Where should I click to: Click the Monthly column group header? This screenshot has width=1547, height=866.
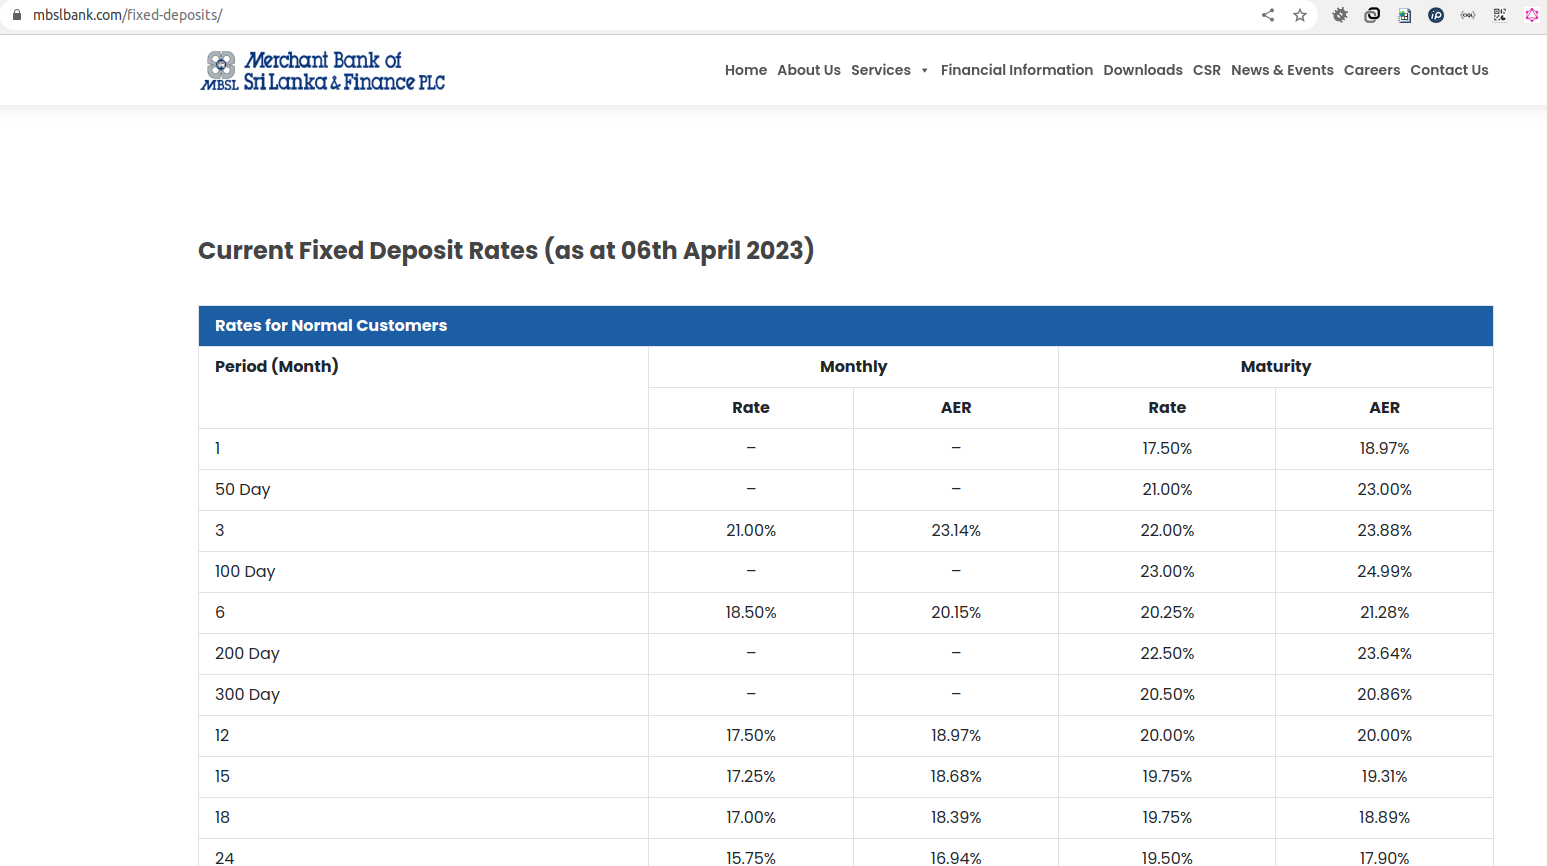click(x=853, y=367)
